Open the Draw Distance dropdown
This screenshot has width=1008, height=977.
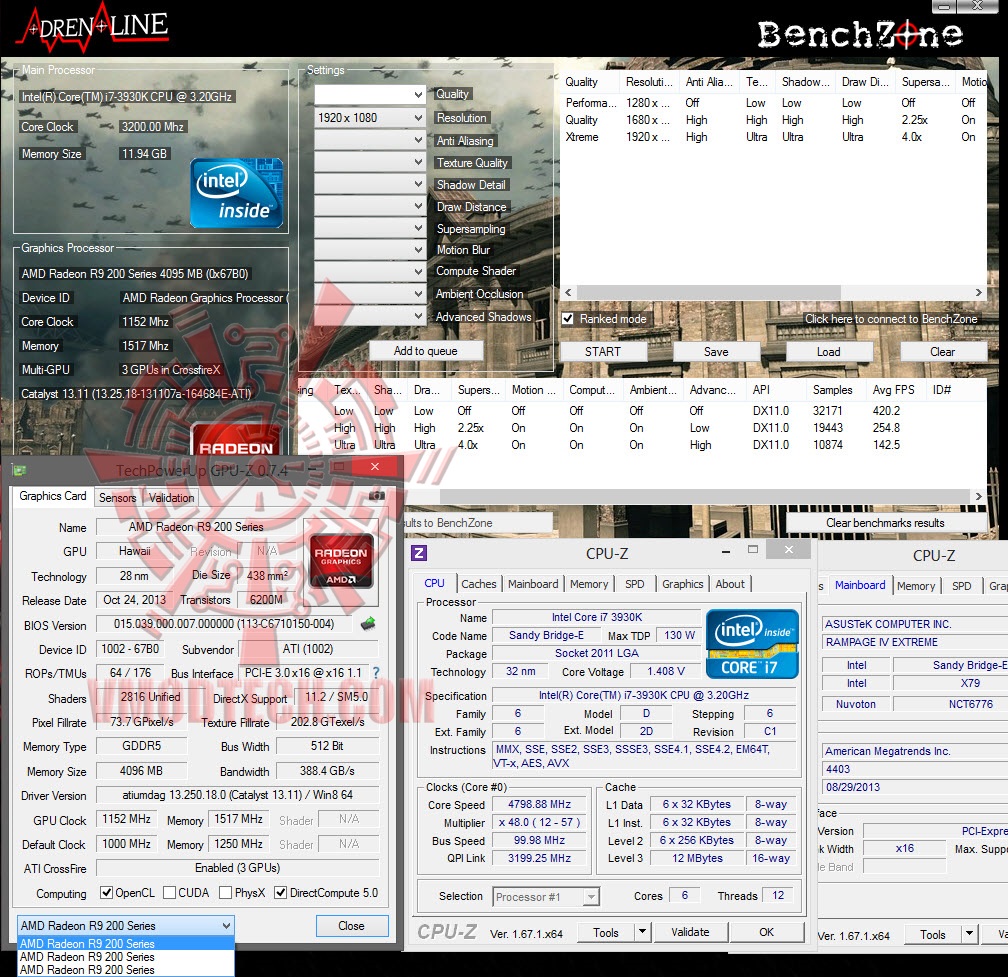coord(370,206)
